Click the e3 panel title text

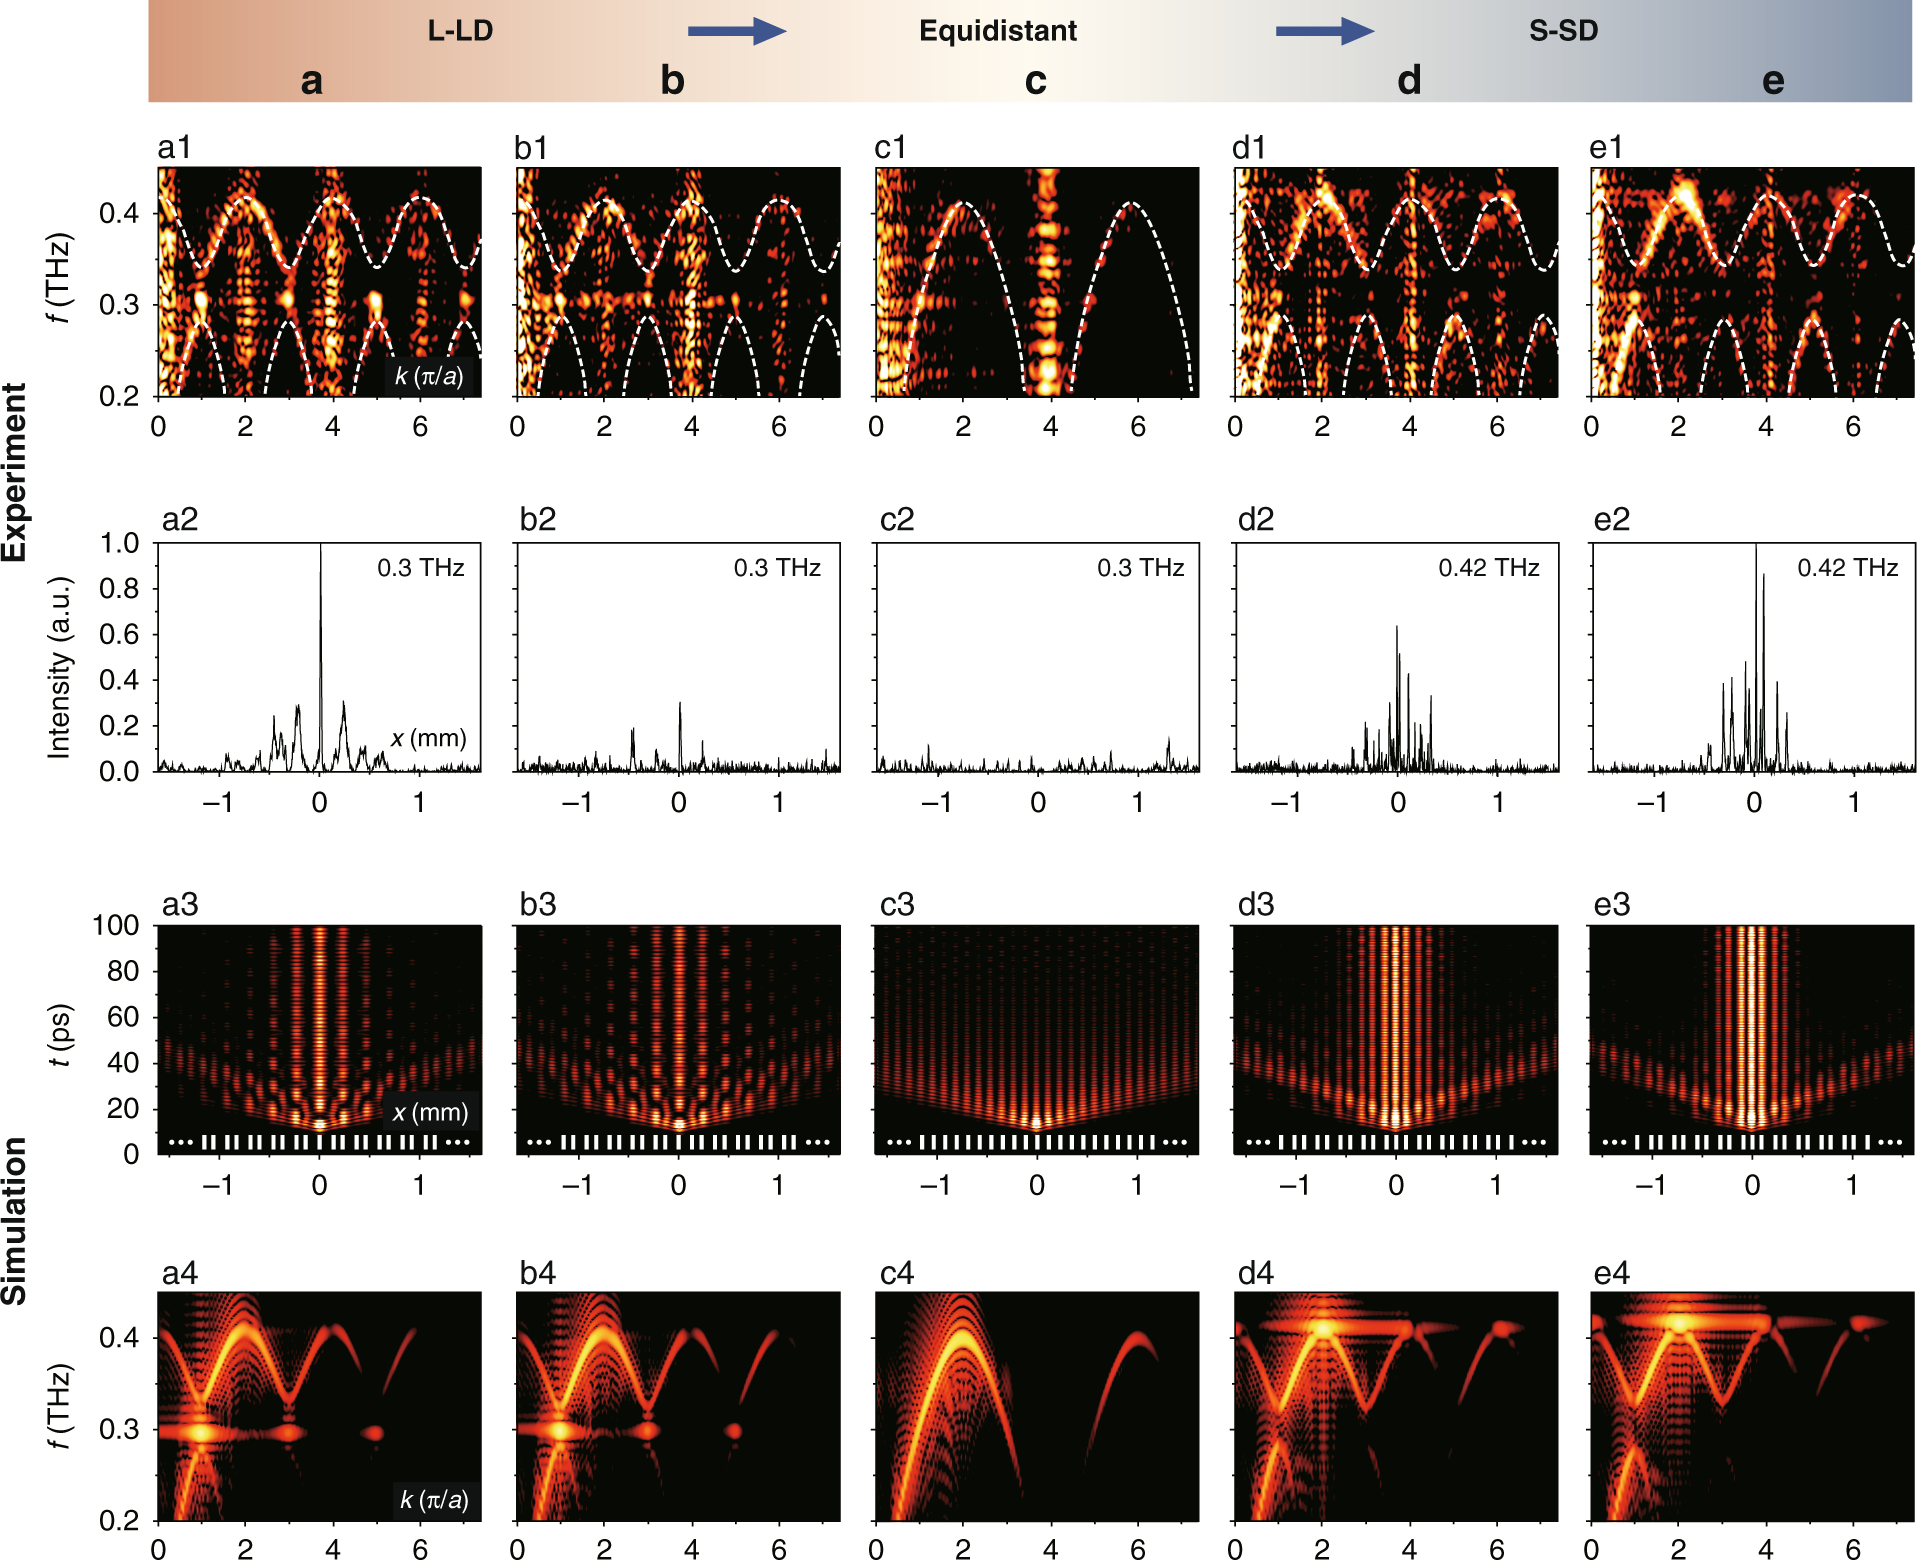1612,904
